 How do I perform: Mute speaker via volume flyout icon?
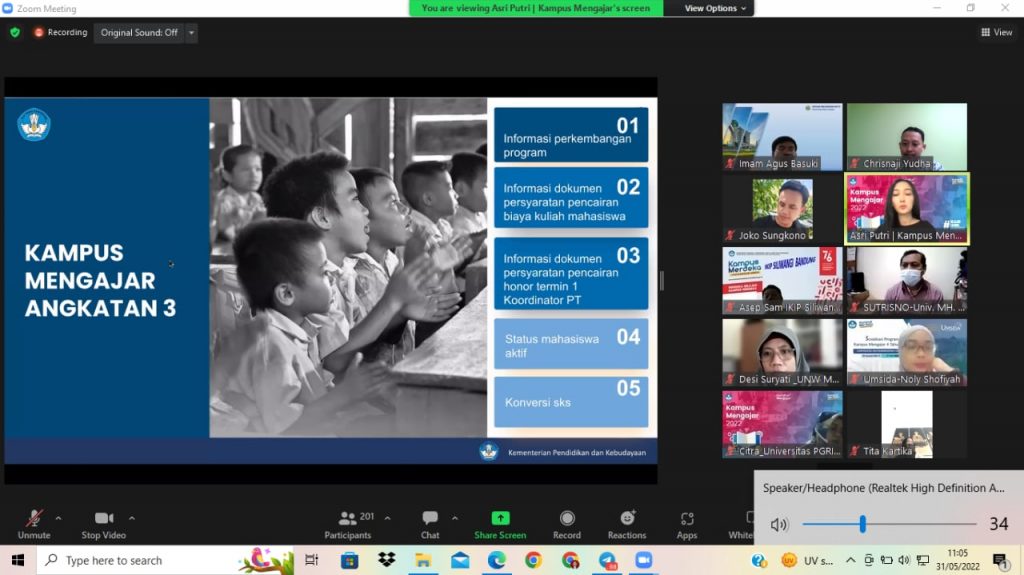tap(779, 524)
